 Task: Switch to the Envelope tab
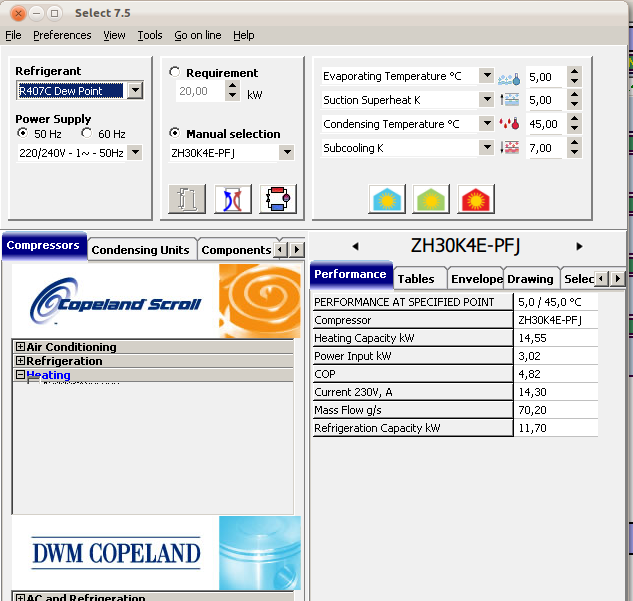click(x=476, y=279)
